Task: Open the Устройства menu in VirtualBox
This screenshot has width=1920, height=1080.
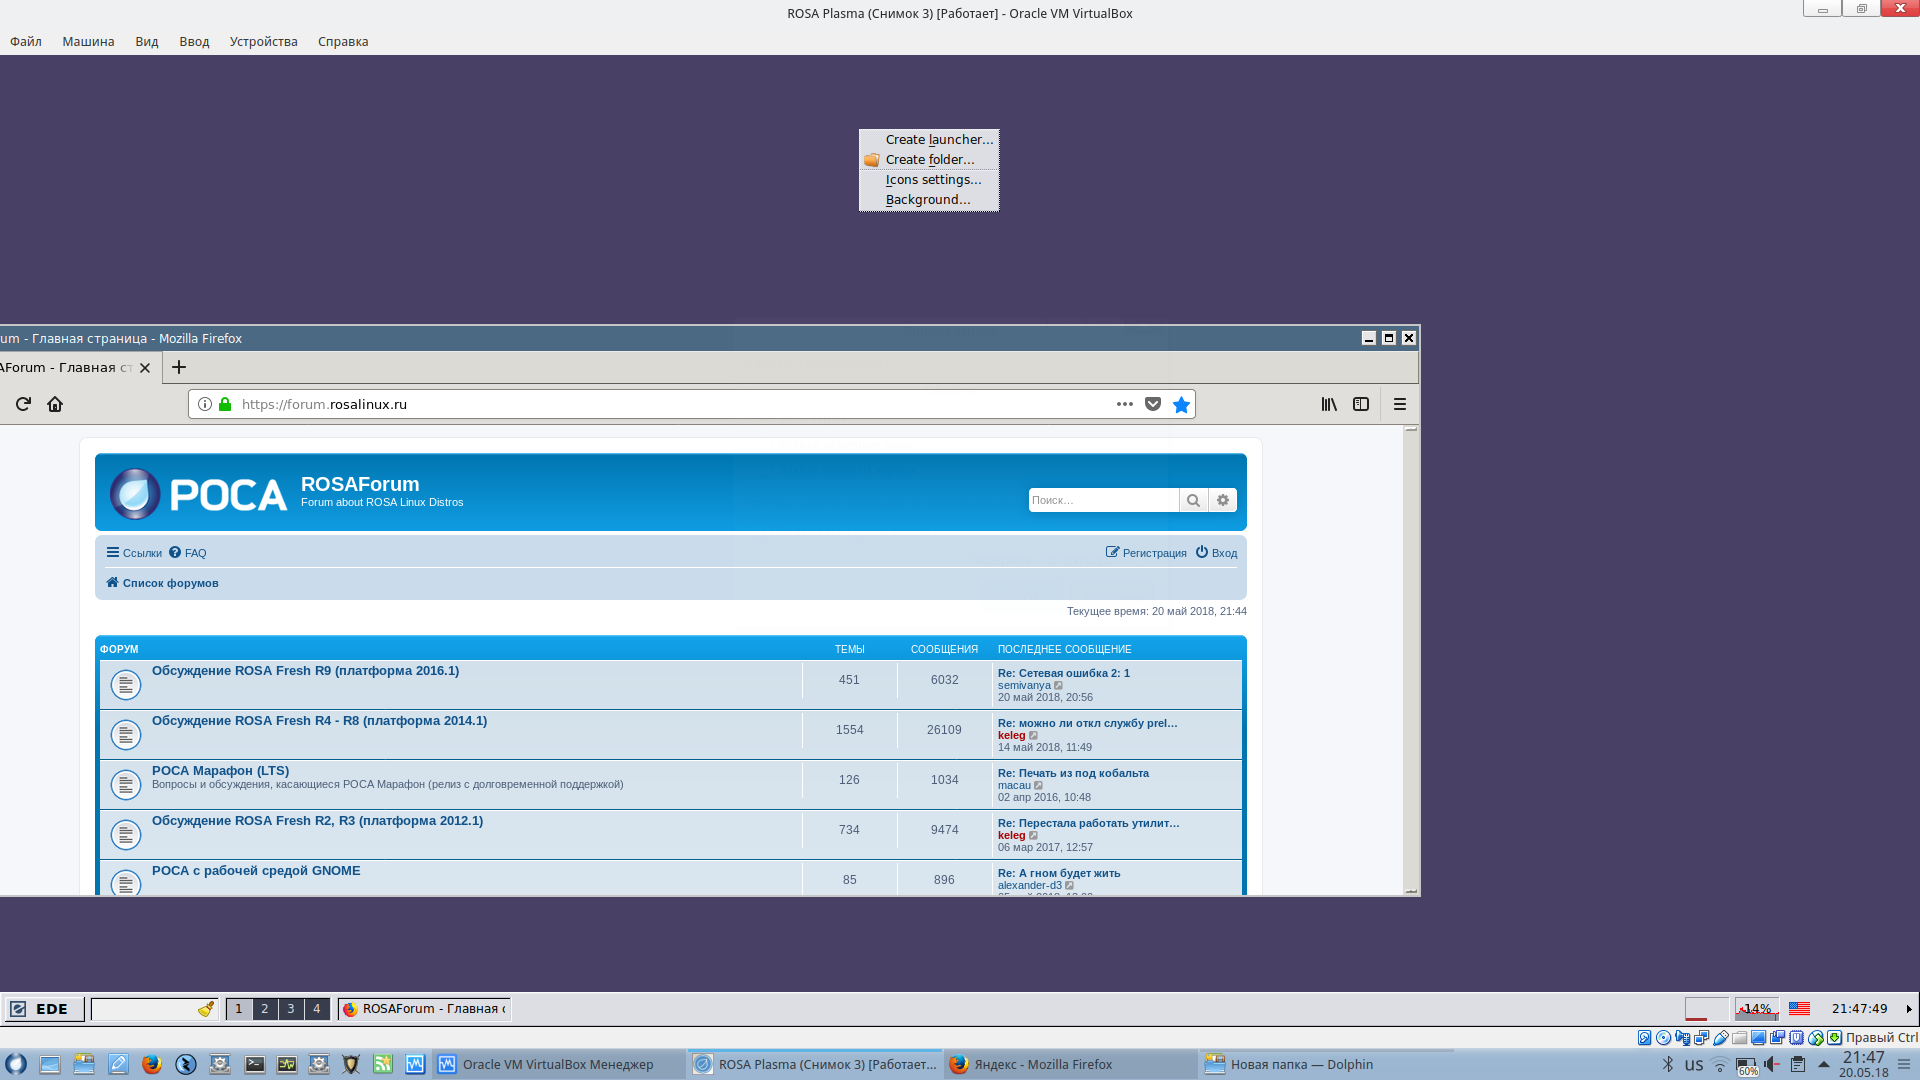Action: 263,42
